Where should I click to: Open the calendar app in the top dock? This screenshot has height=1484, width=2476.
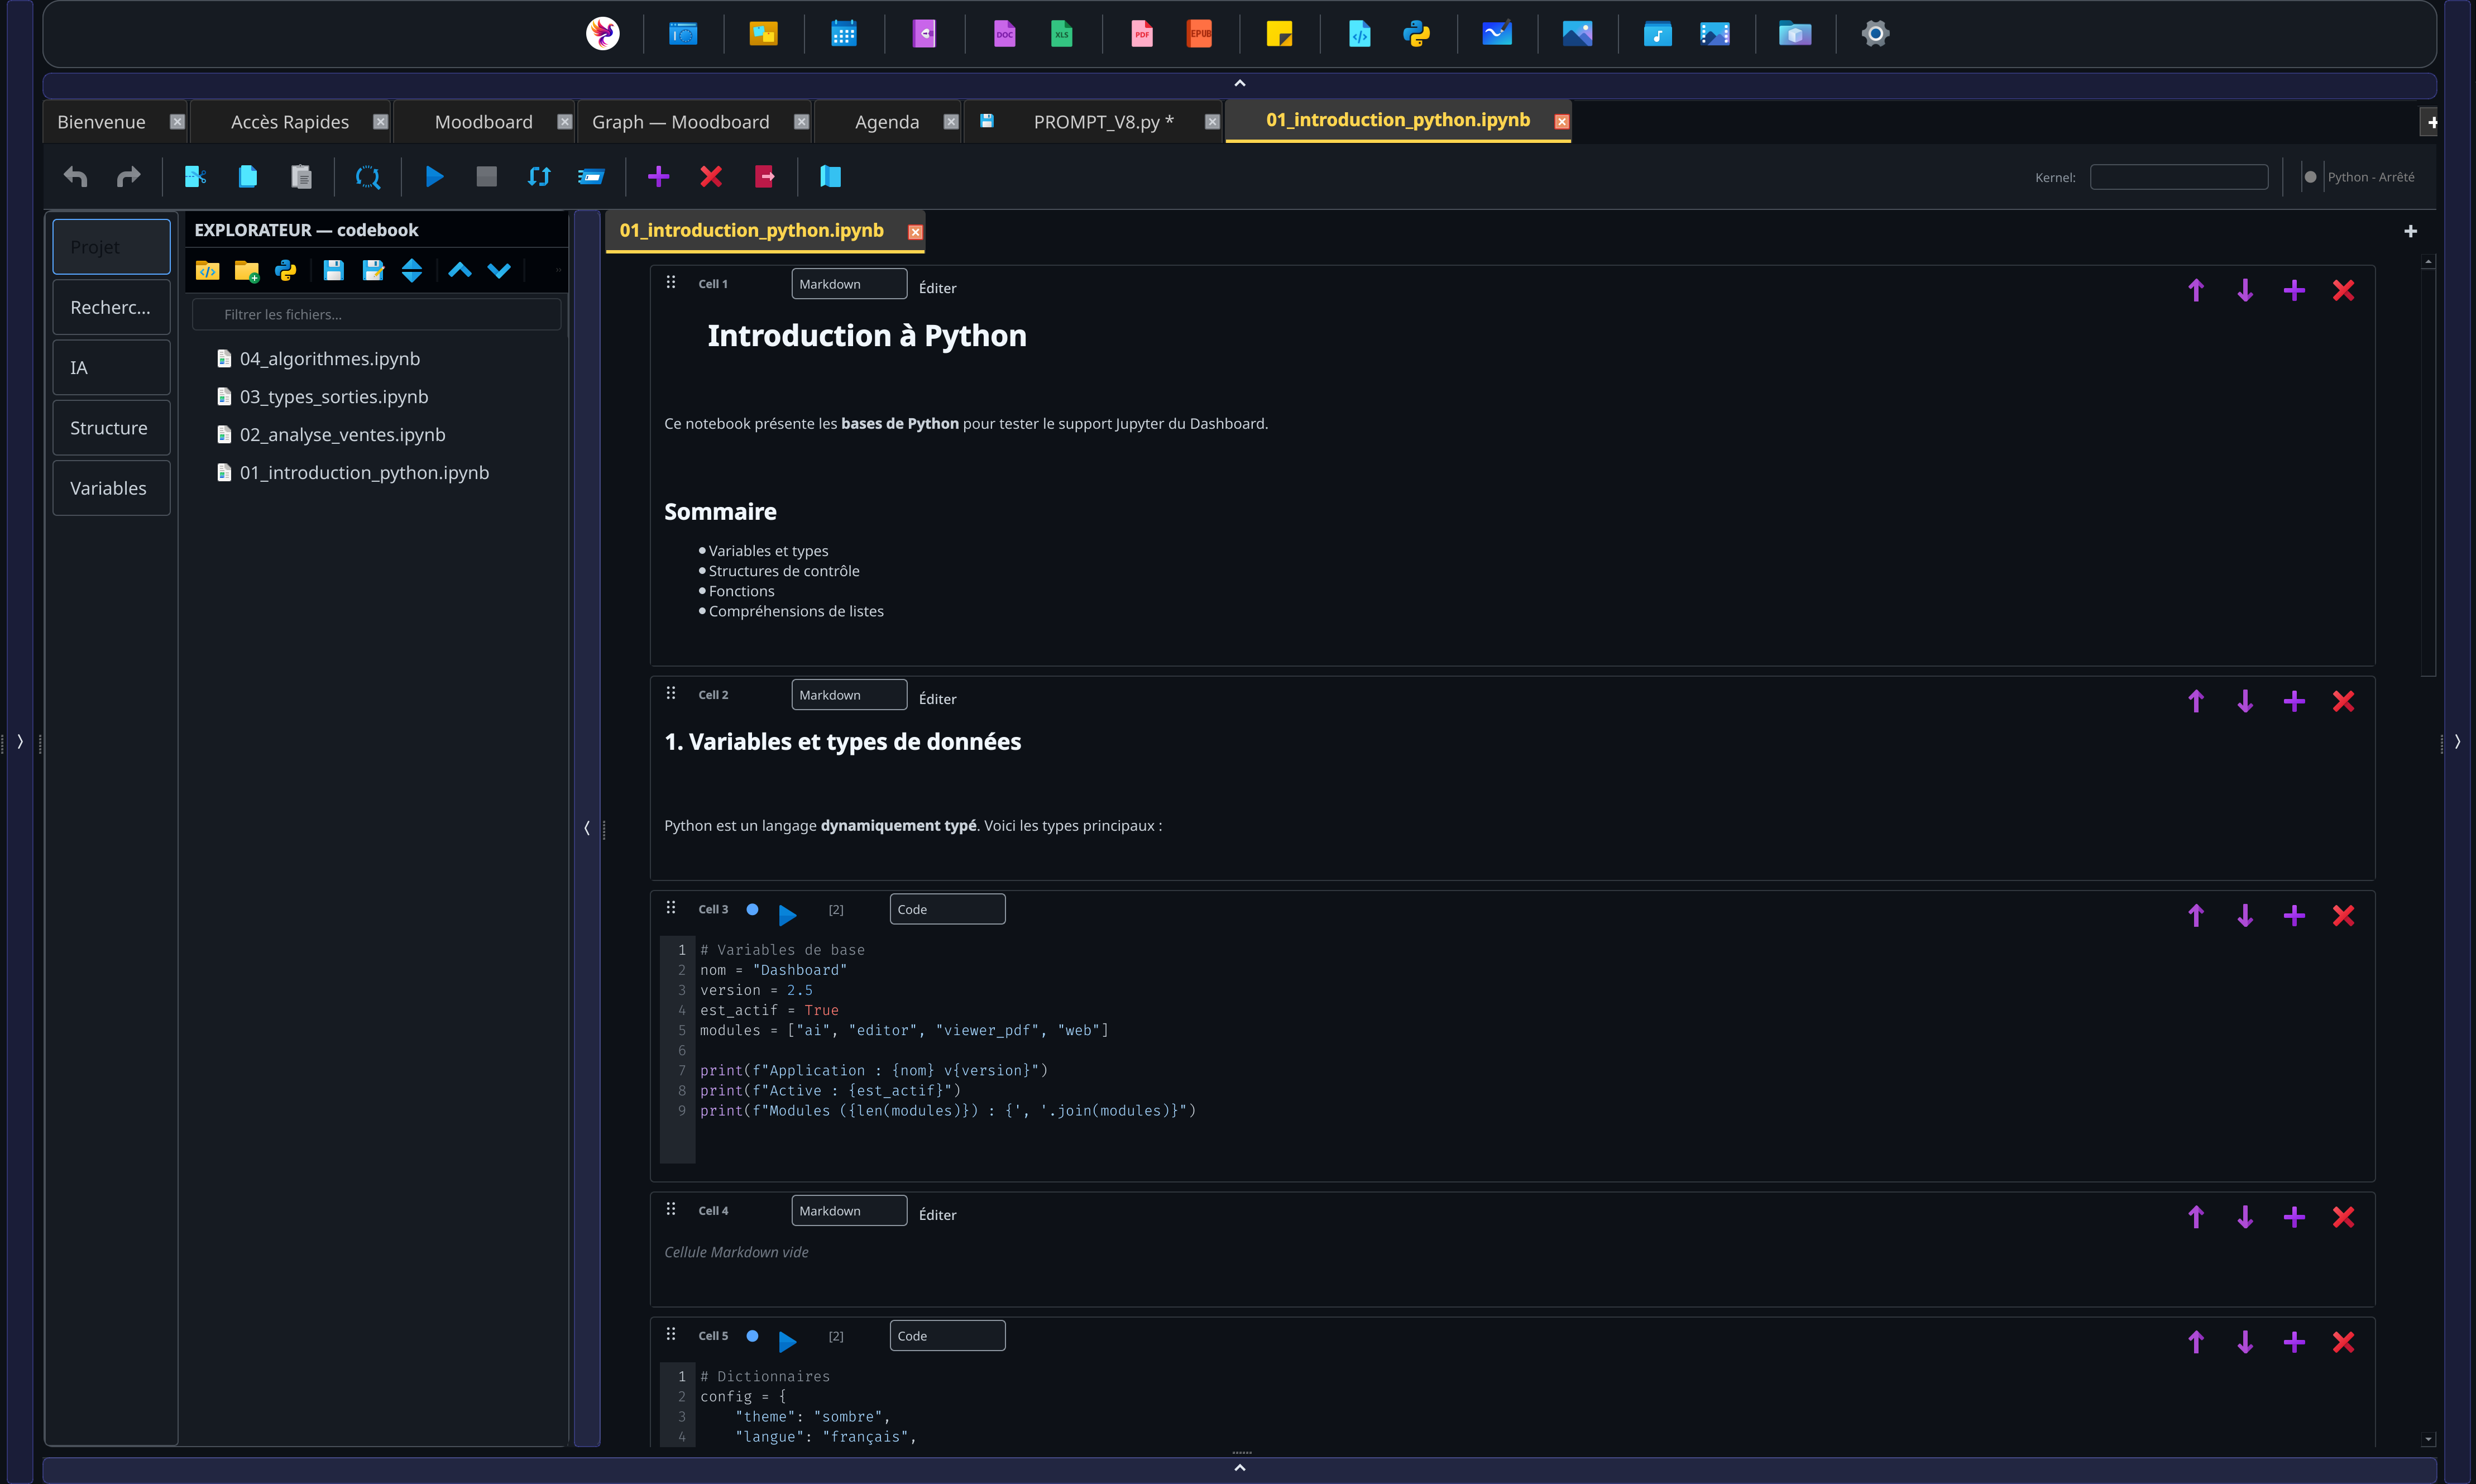point(844,34)
